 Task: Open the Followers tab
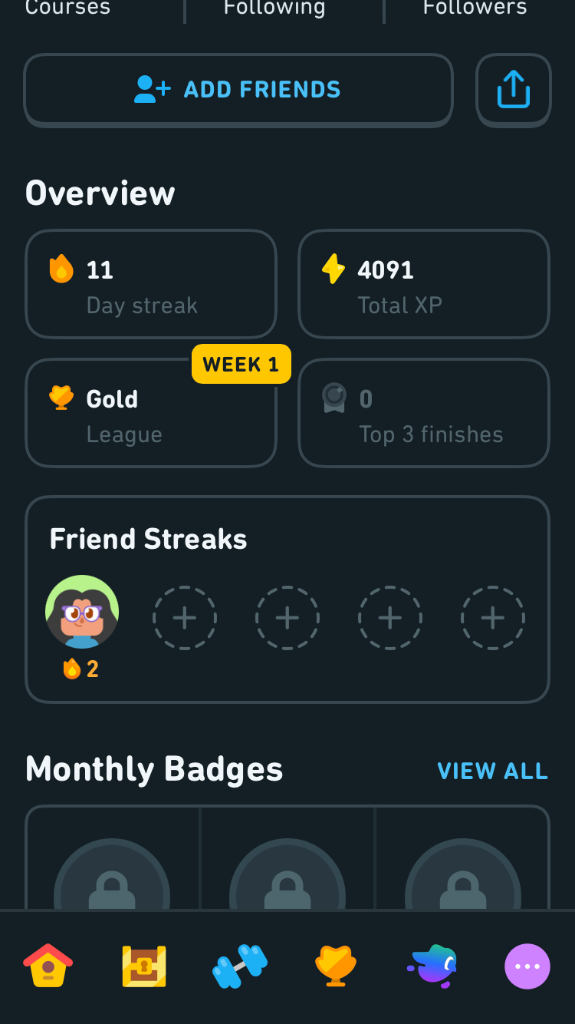[x=475, y=8]
